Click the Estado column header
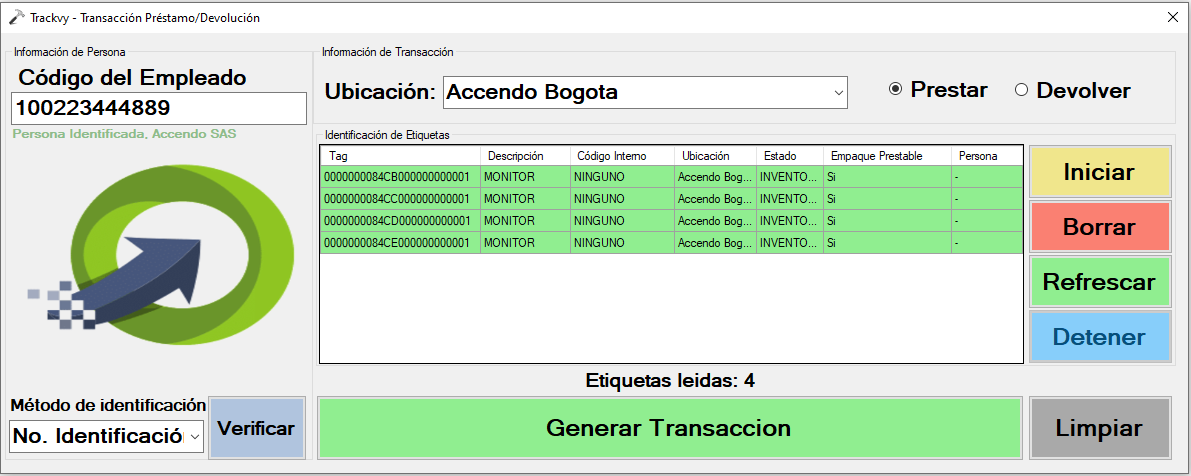 tap(790, 156)
